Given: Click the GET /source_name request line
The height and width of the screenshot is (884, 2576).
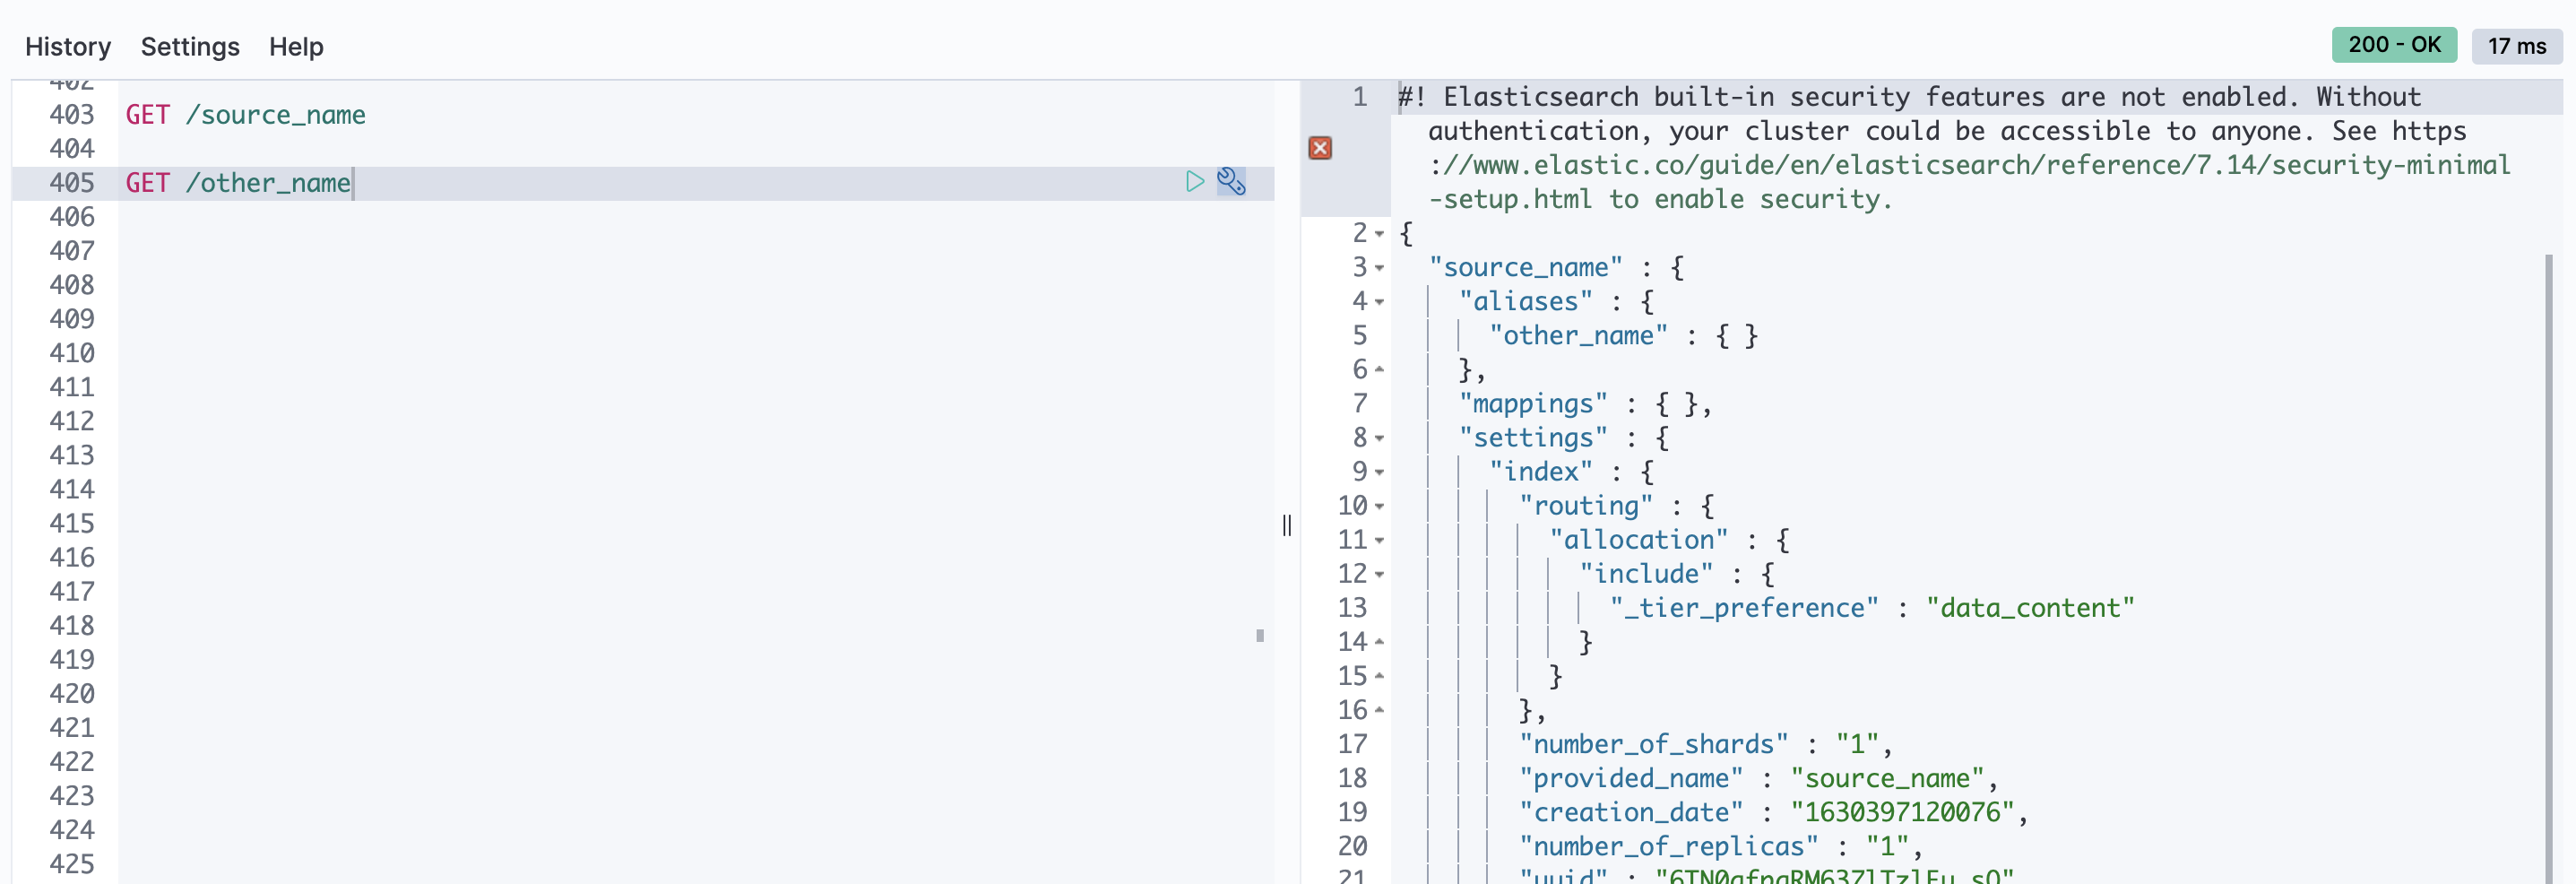Looking at the screenshot, I should tap(245, 115).
